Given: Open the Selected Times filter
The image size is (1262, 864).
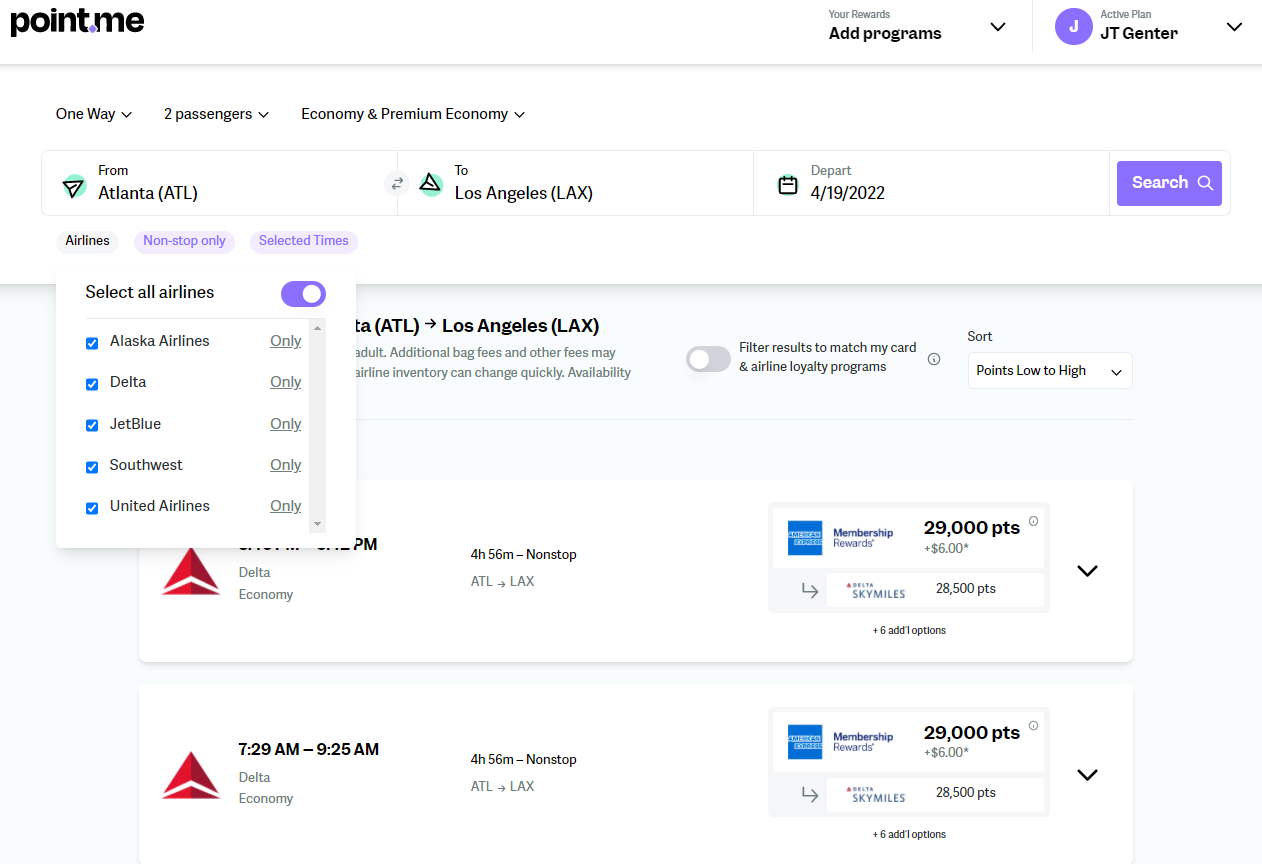Looking at the screenshot, I should pyautogui.click(x=303, y=241).
